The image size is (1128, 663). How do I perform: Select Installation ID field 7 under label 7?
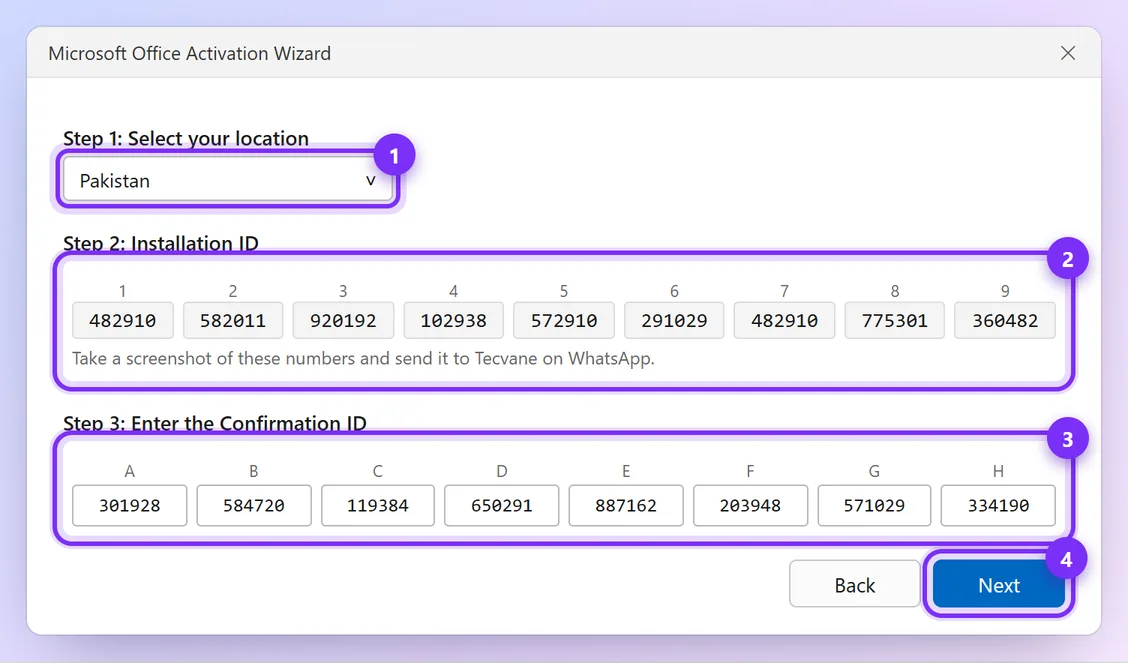point(784,321)
